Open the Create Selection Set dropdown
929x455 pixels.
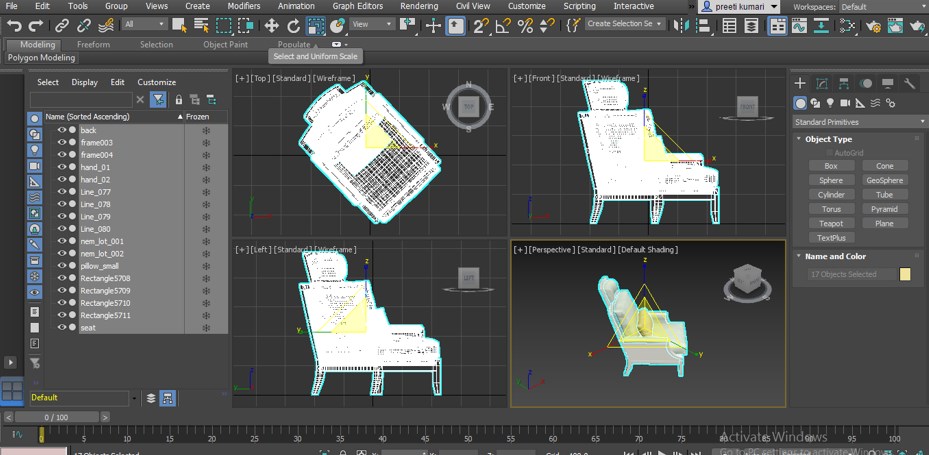coord(625,24)
